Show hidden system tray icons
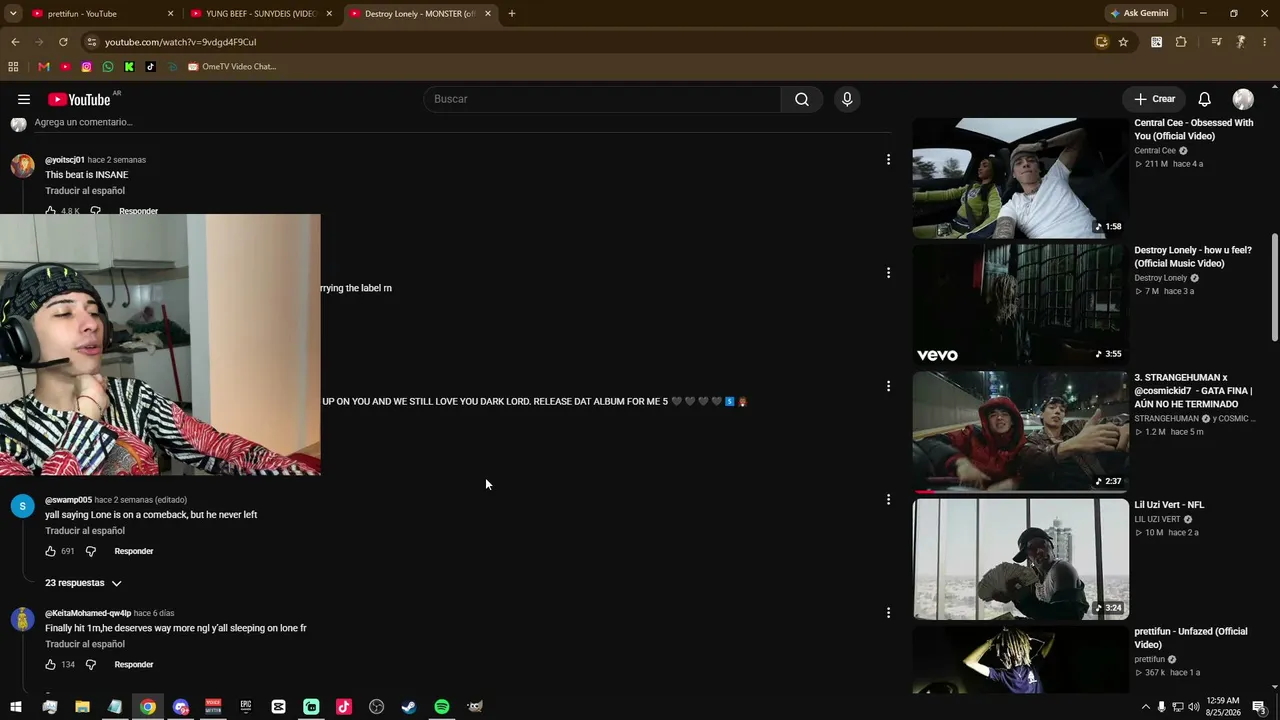Screen dimensions: 1280x720 click(1145, 707)
